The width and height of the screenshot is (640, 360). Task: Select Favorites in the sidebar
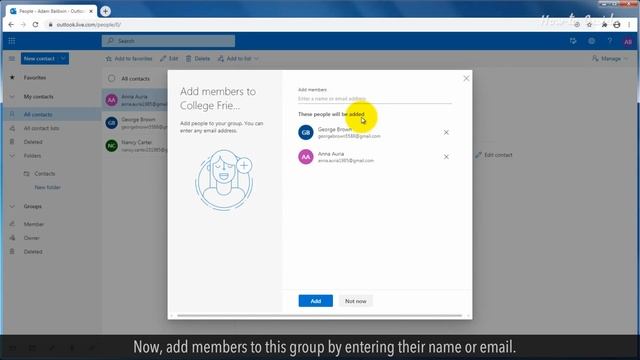35,78
